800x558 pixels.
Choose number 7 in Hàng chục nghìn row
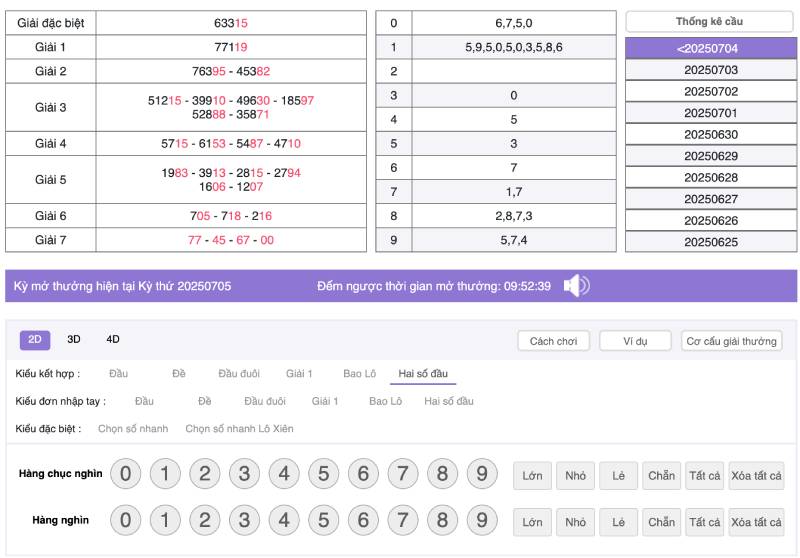click(x=403, y=474)
